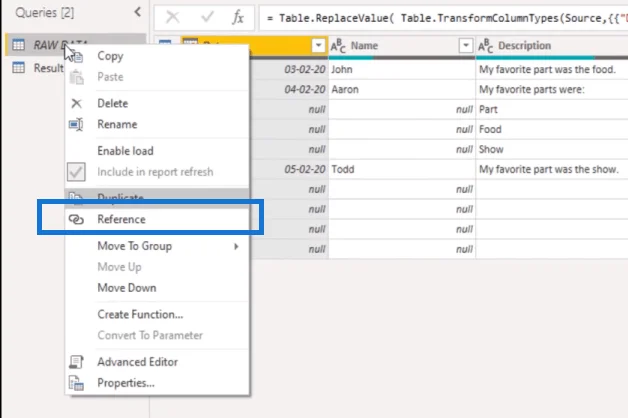The height and width of the screenshot is (418, 628).
Task: Click the Advanced Editor scroll icon
Action: pyautogui.click(x=76, y=362)
